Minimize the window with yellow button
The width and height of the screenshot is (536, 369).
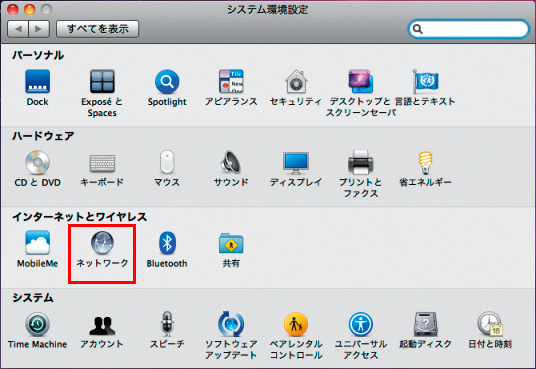click(x=29, y=9)
